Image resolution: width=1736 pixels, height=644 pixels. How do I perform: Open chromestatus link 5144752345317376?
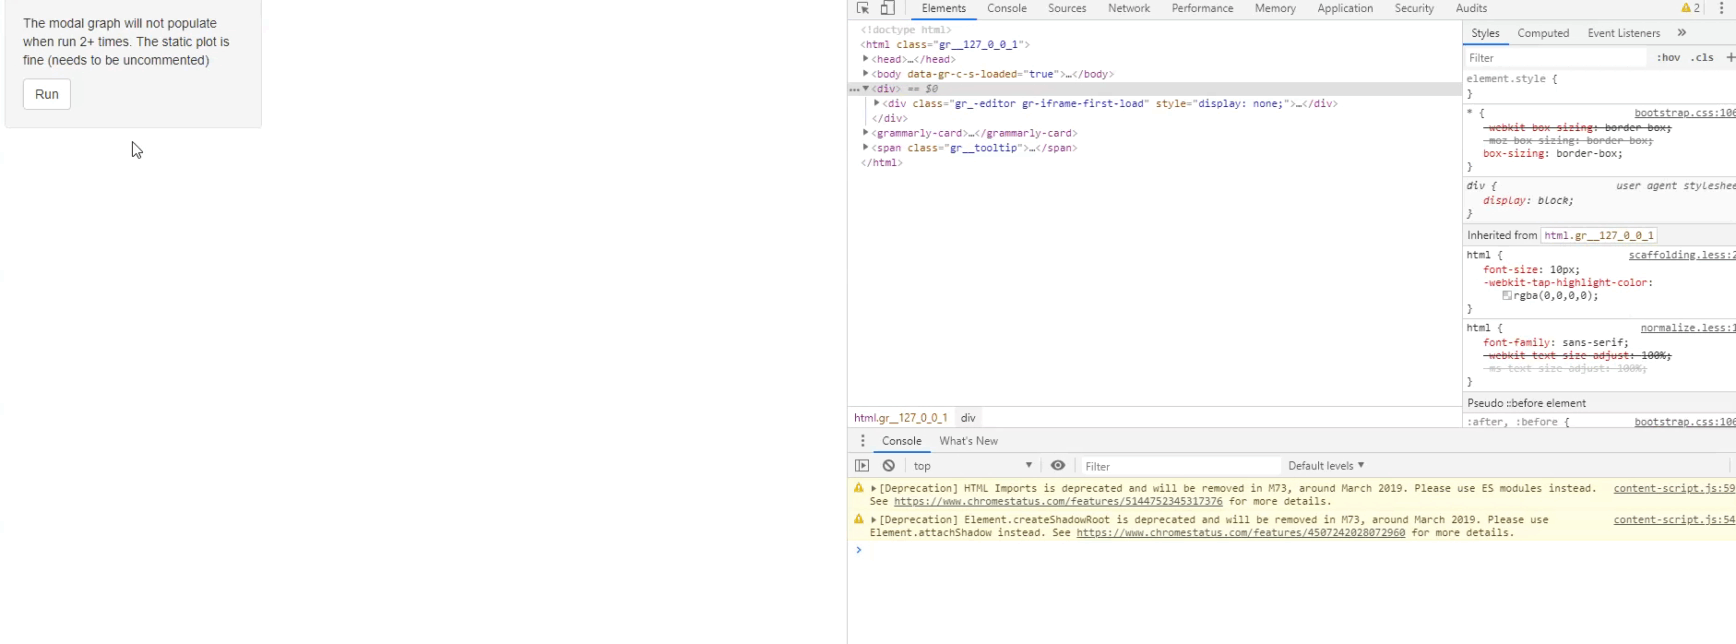(1058, 502)
